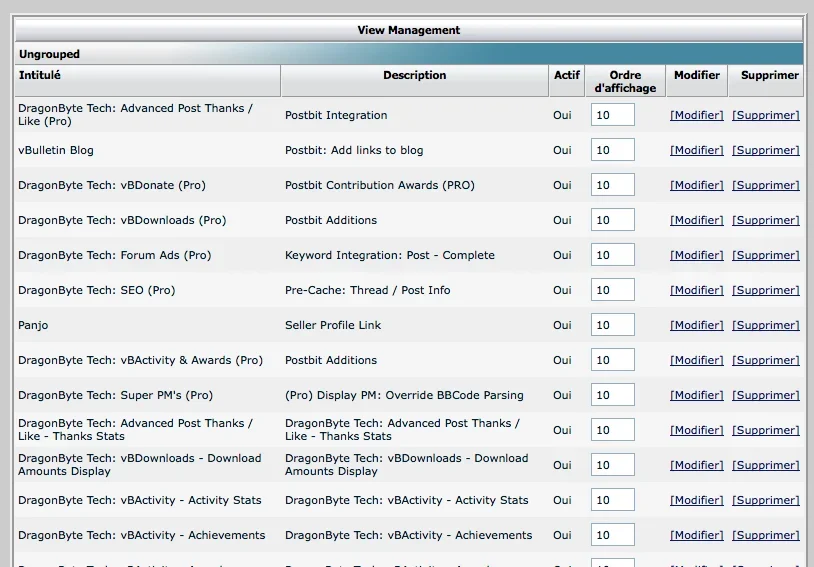Click the Ordre d'affichage column header
The width and height of the screenshot is (814, 567).
(625, 82)
